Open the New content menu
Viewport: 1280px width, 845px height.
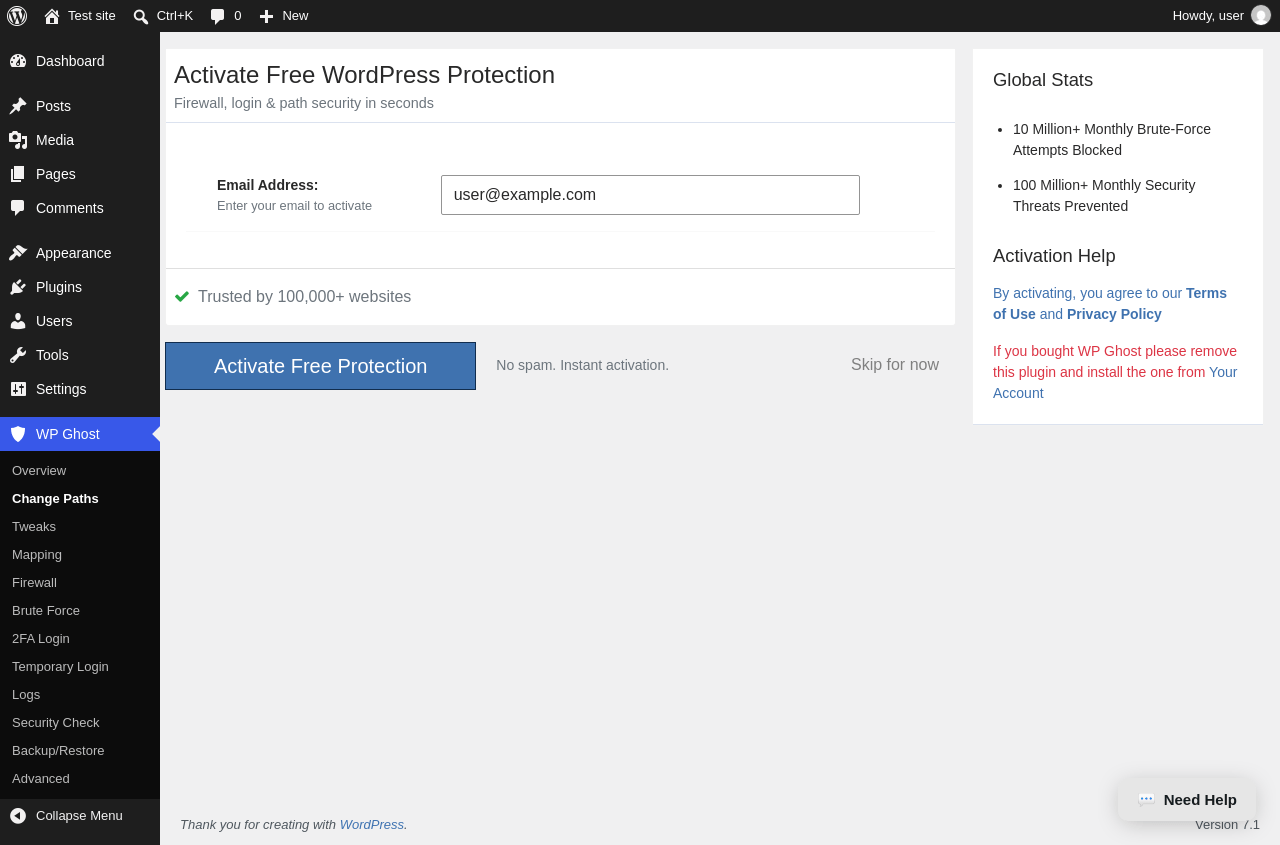click(283, 16)
